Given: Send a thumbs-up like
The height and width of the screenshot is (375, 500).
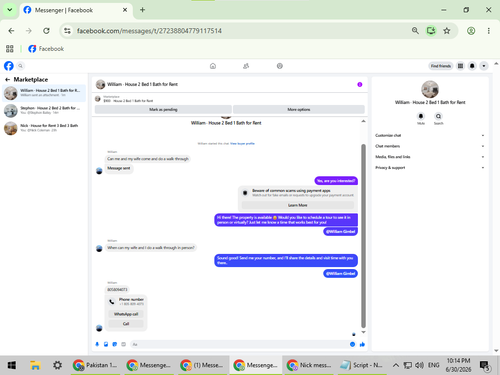Looking at the screenshot, I should click(362, 344).
